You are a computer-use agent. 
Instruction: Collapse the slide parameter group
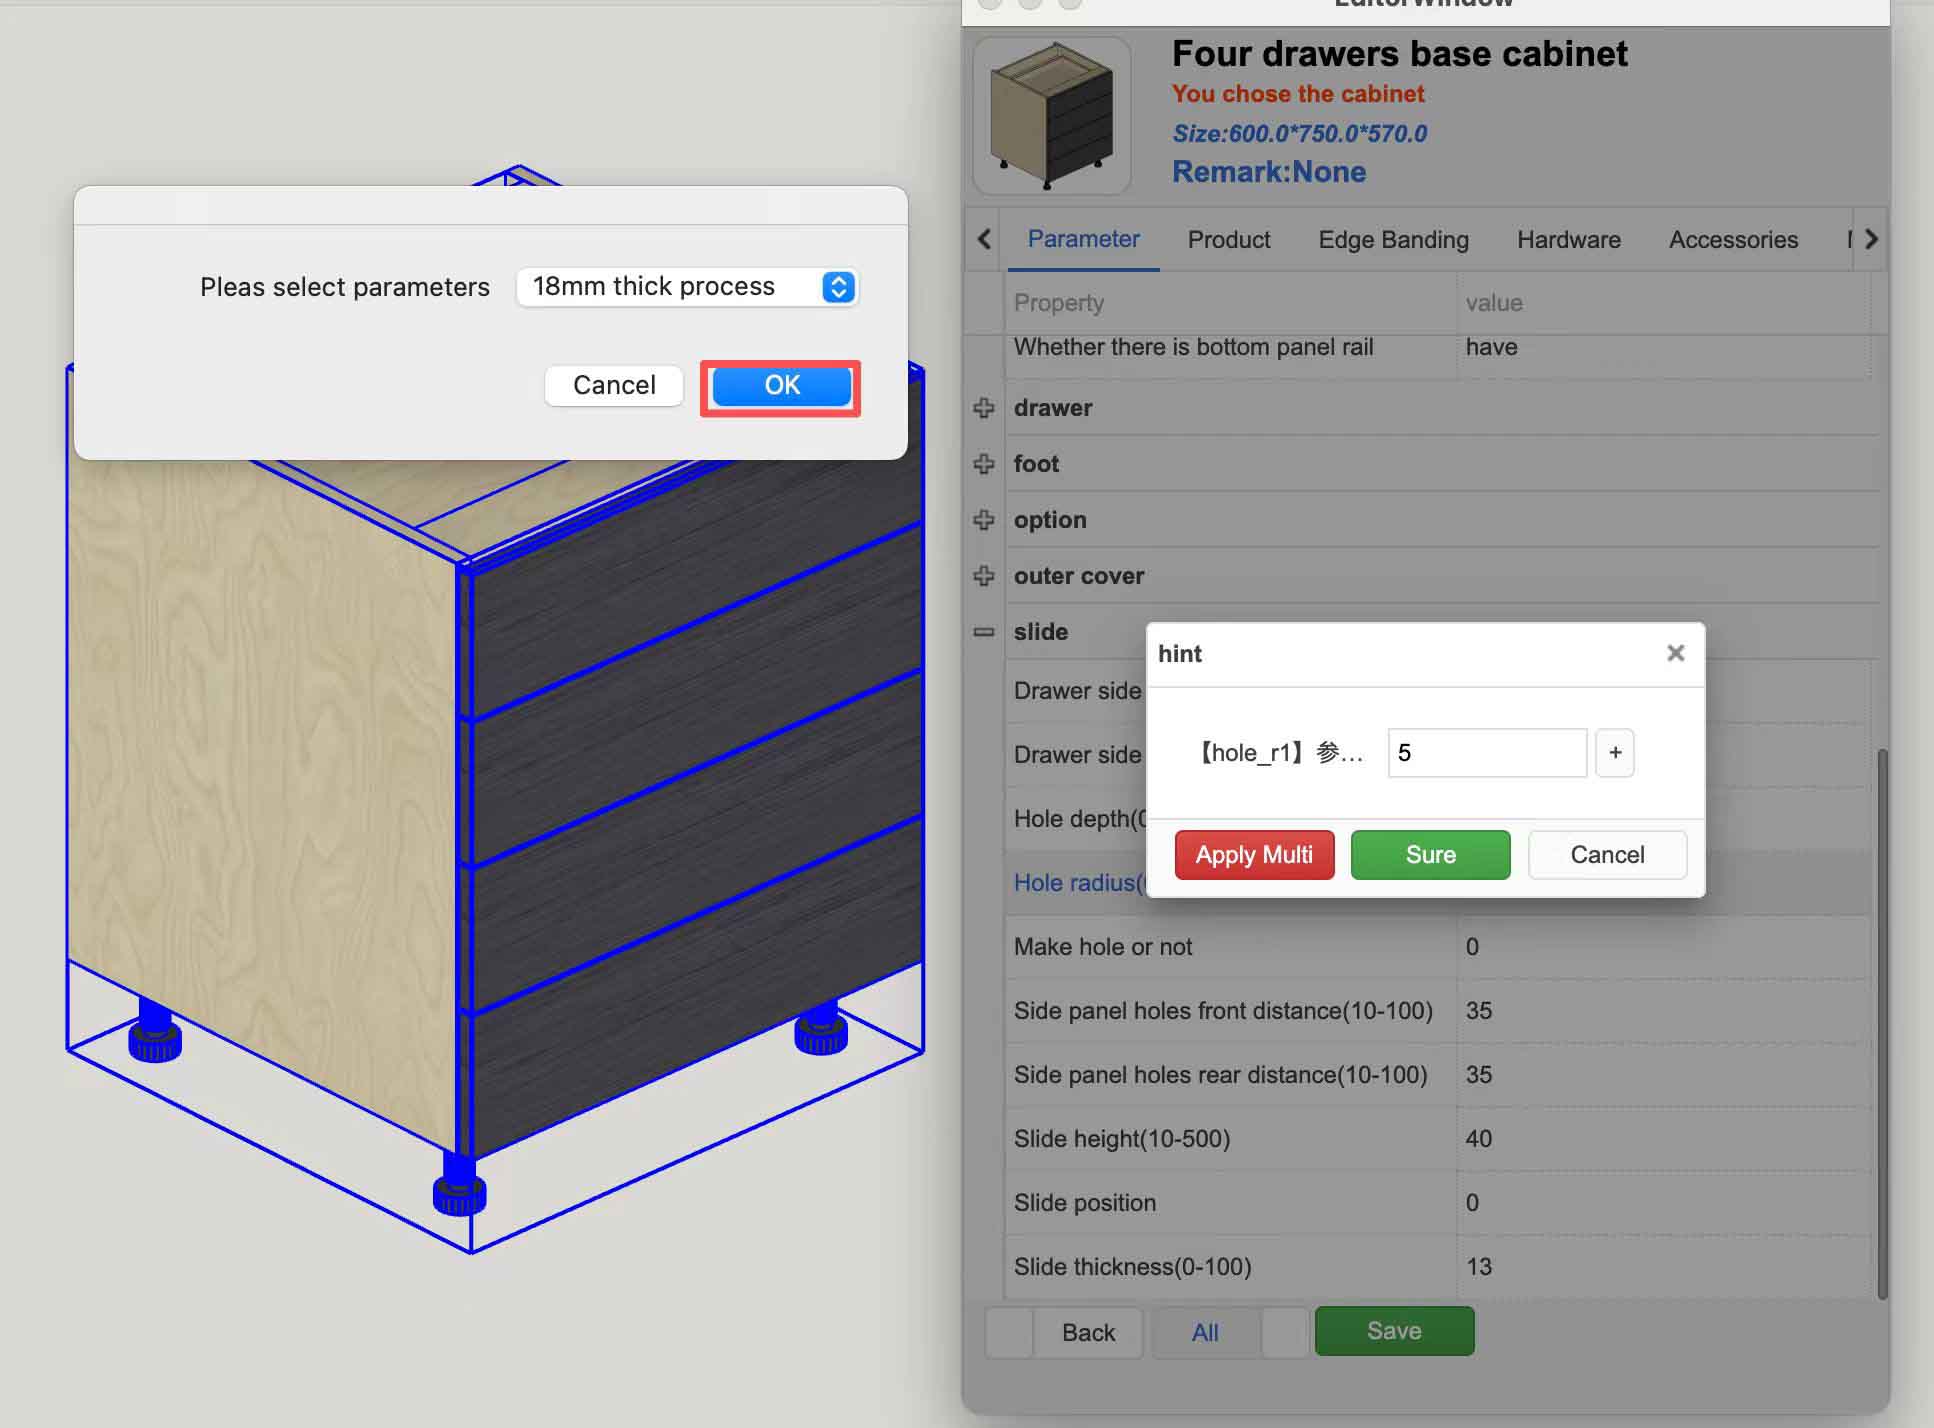pyautogui.click(x=984, y=632)
